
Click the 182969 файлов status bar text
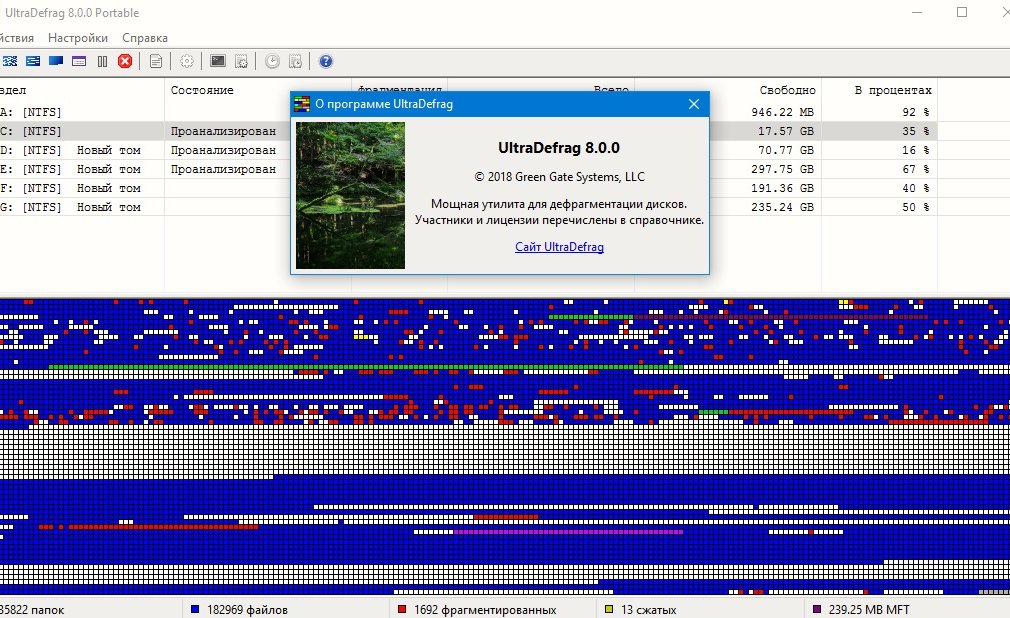[247, 610]
